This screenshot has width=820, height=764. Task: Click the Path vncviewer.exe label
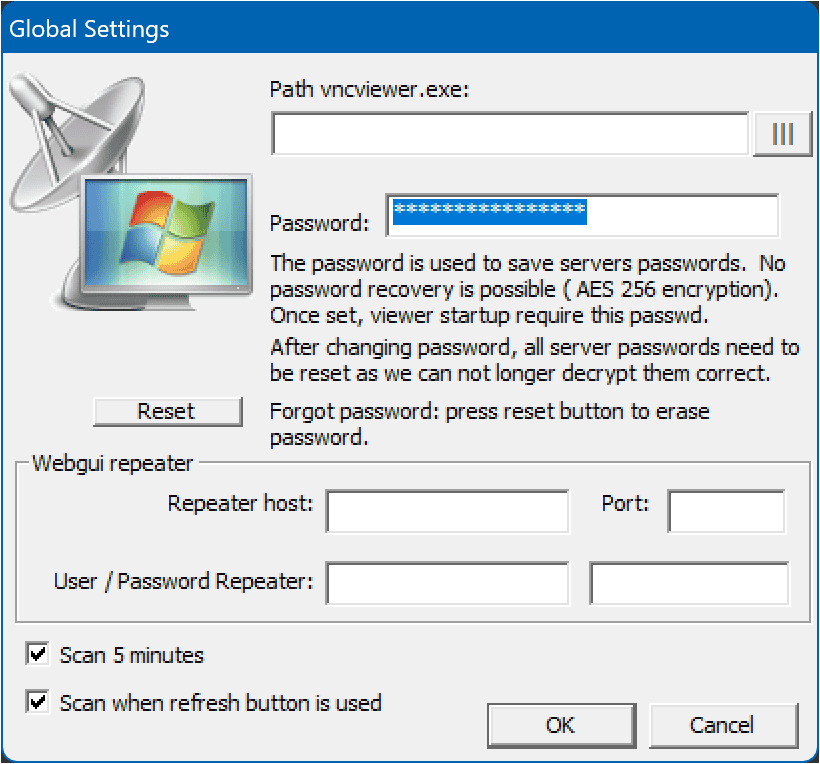(370, 89)
